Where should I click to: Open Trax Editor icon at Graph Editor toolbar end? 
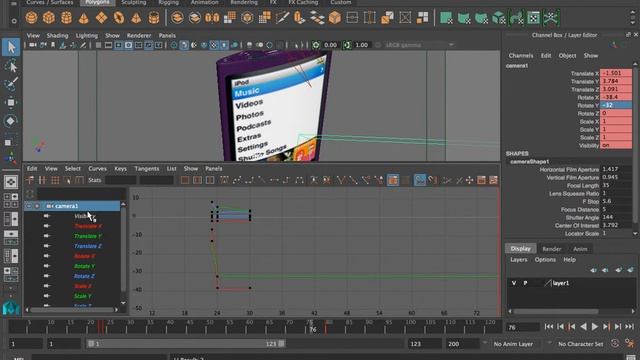[493, 180]
